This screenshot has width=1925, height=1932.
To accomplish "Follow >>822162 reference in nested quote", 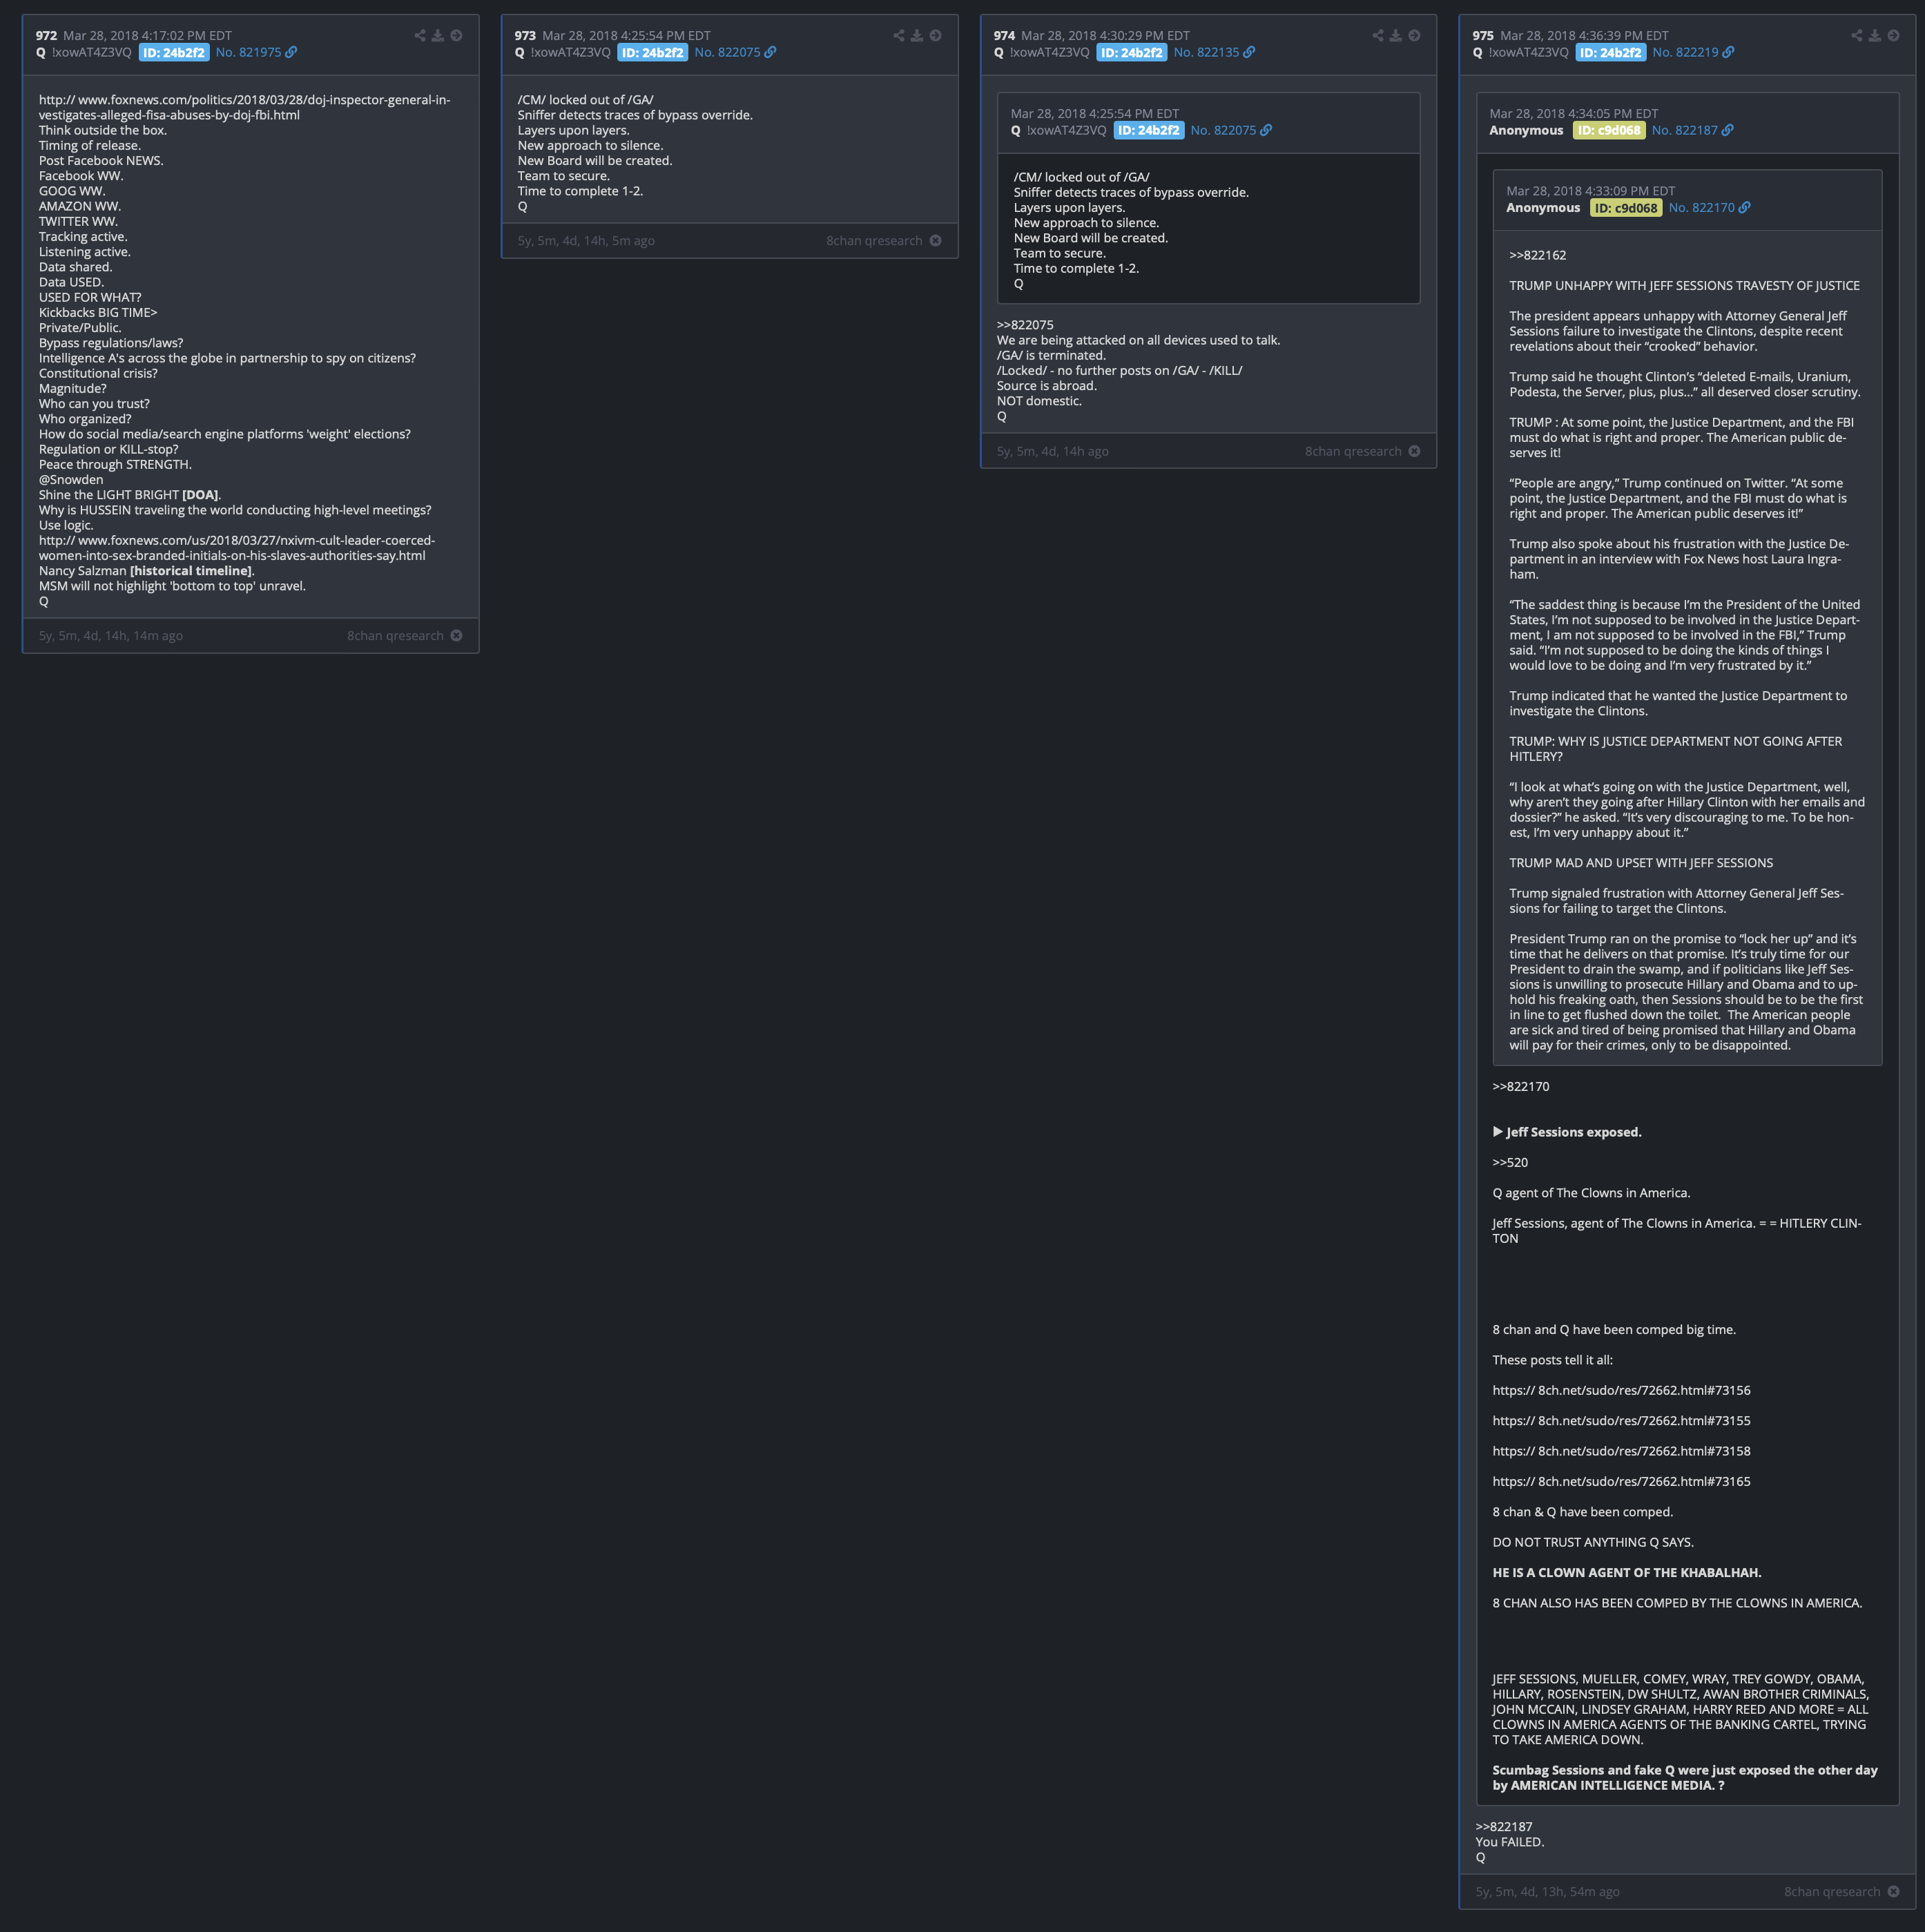I will [1538, 256].
